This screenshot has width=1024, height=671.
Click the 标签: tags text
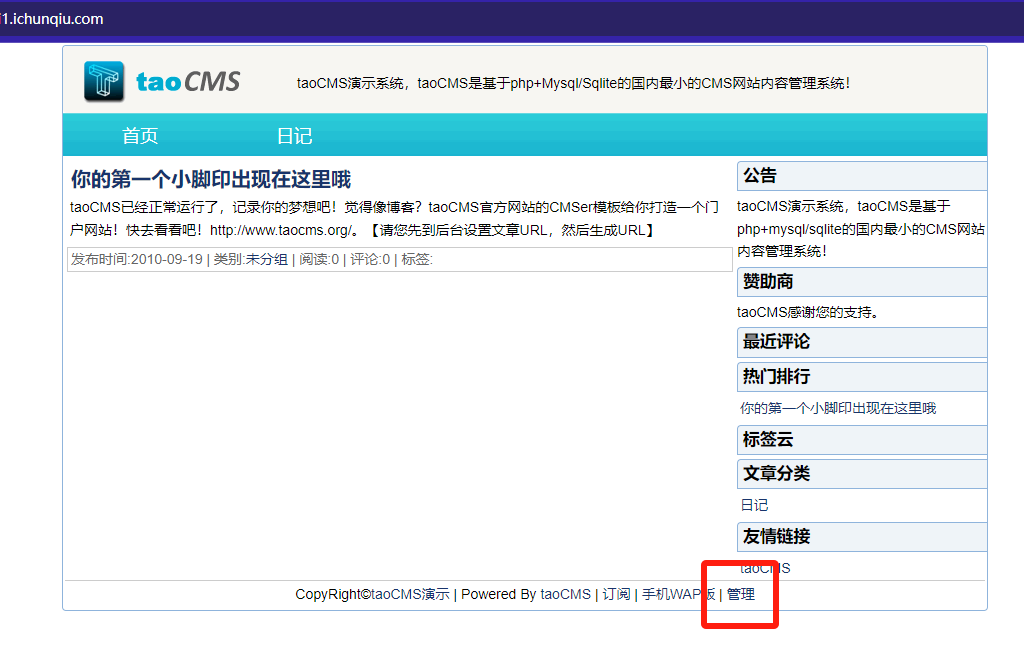tap(417, 259)
